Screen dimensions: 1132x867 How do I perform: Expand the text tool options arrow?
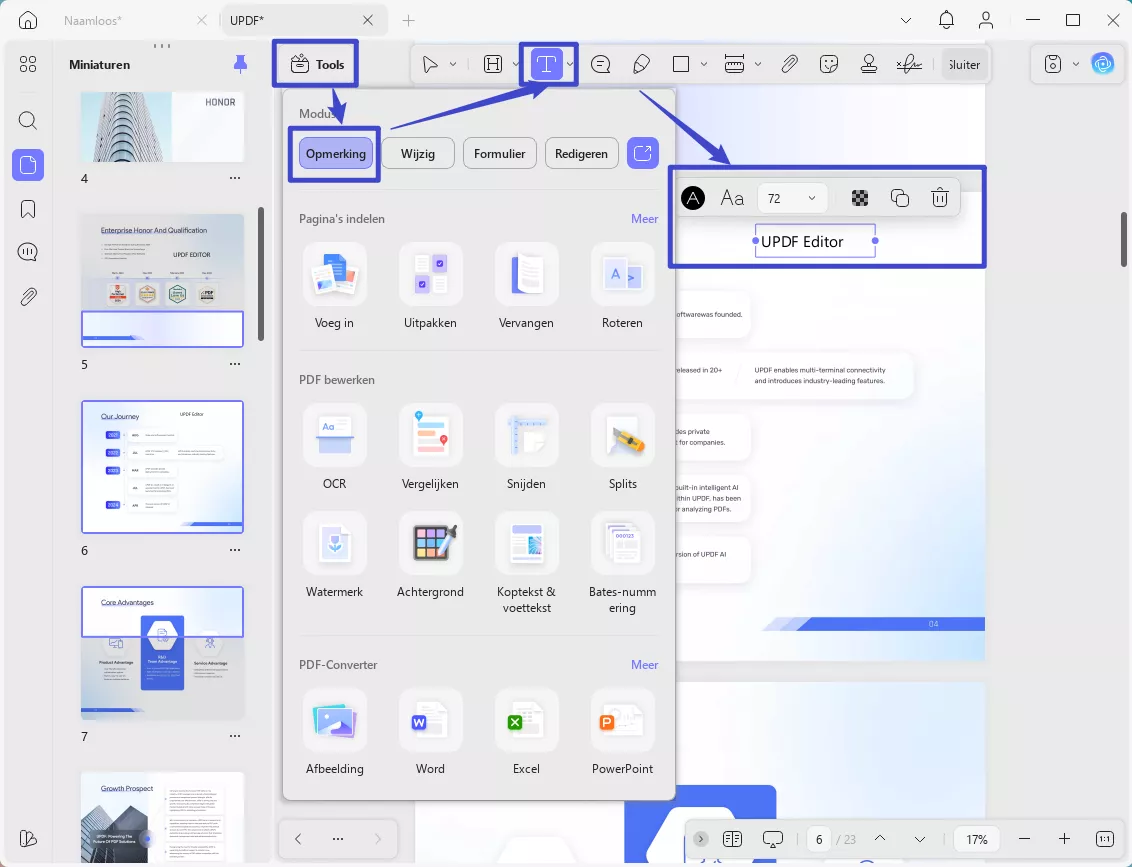coord(570,64)
